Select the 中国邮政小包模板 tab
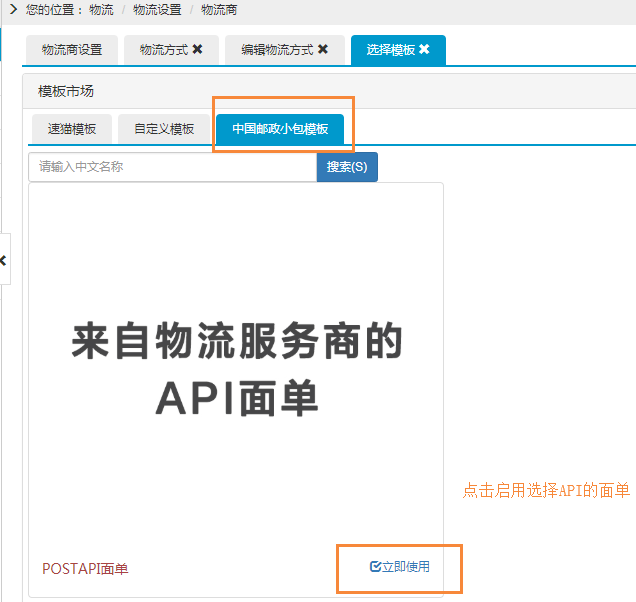This screenshot has height=602, width=636. click(280, 129)
